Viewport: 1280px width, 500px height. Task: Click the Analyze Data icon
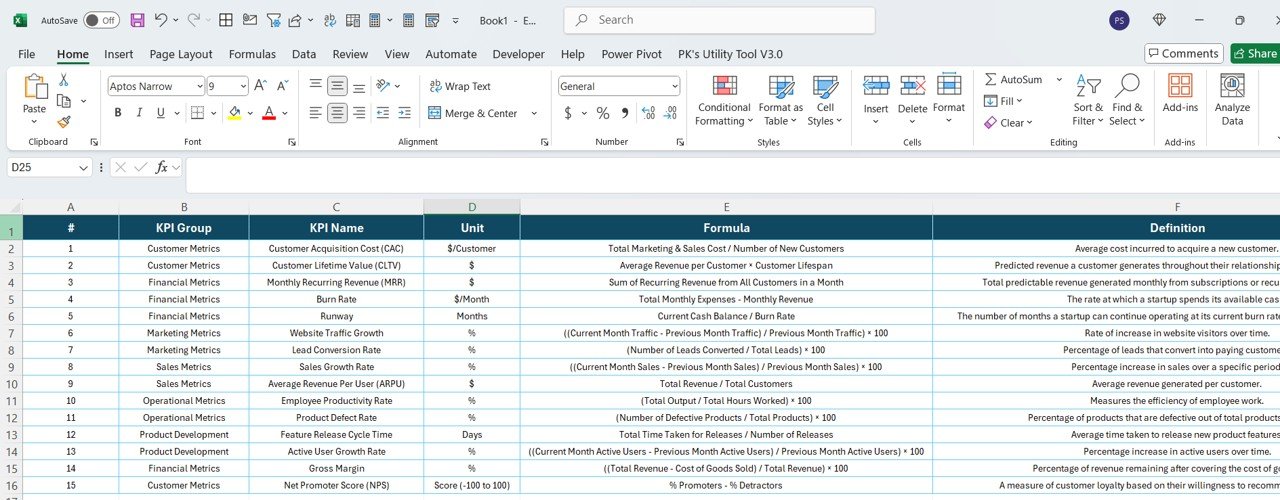1232,101
